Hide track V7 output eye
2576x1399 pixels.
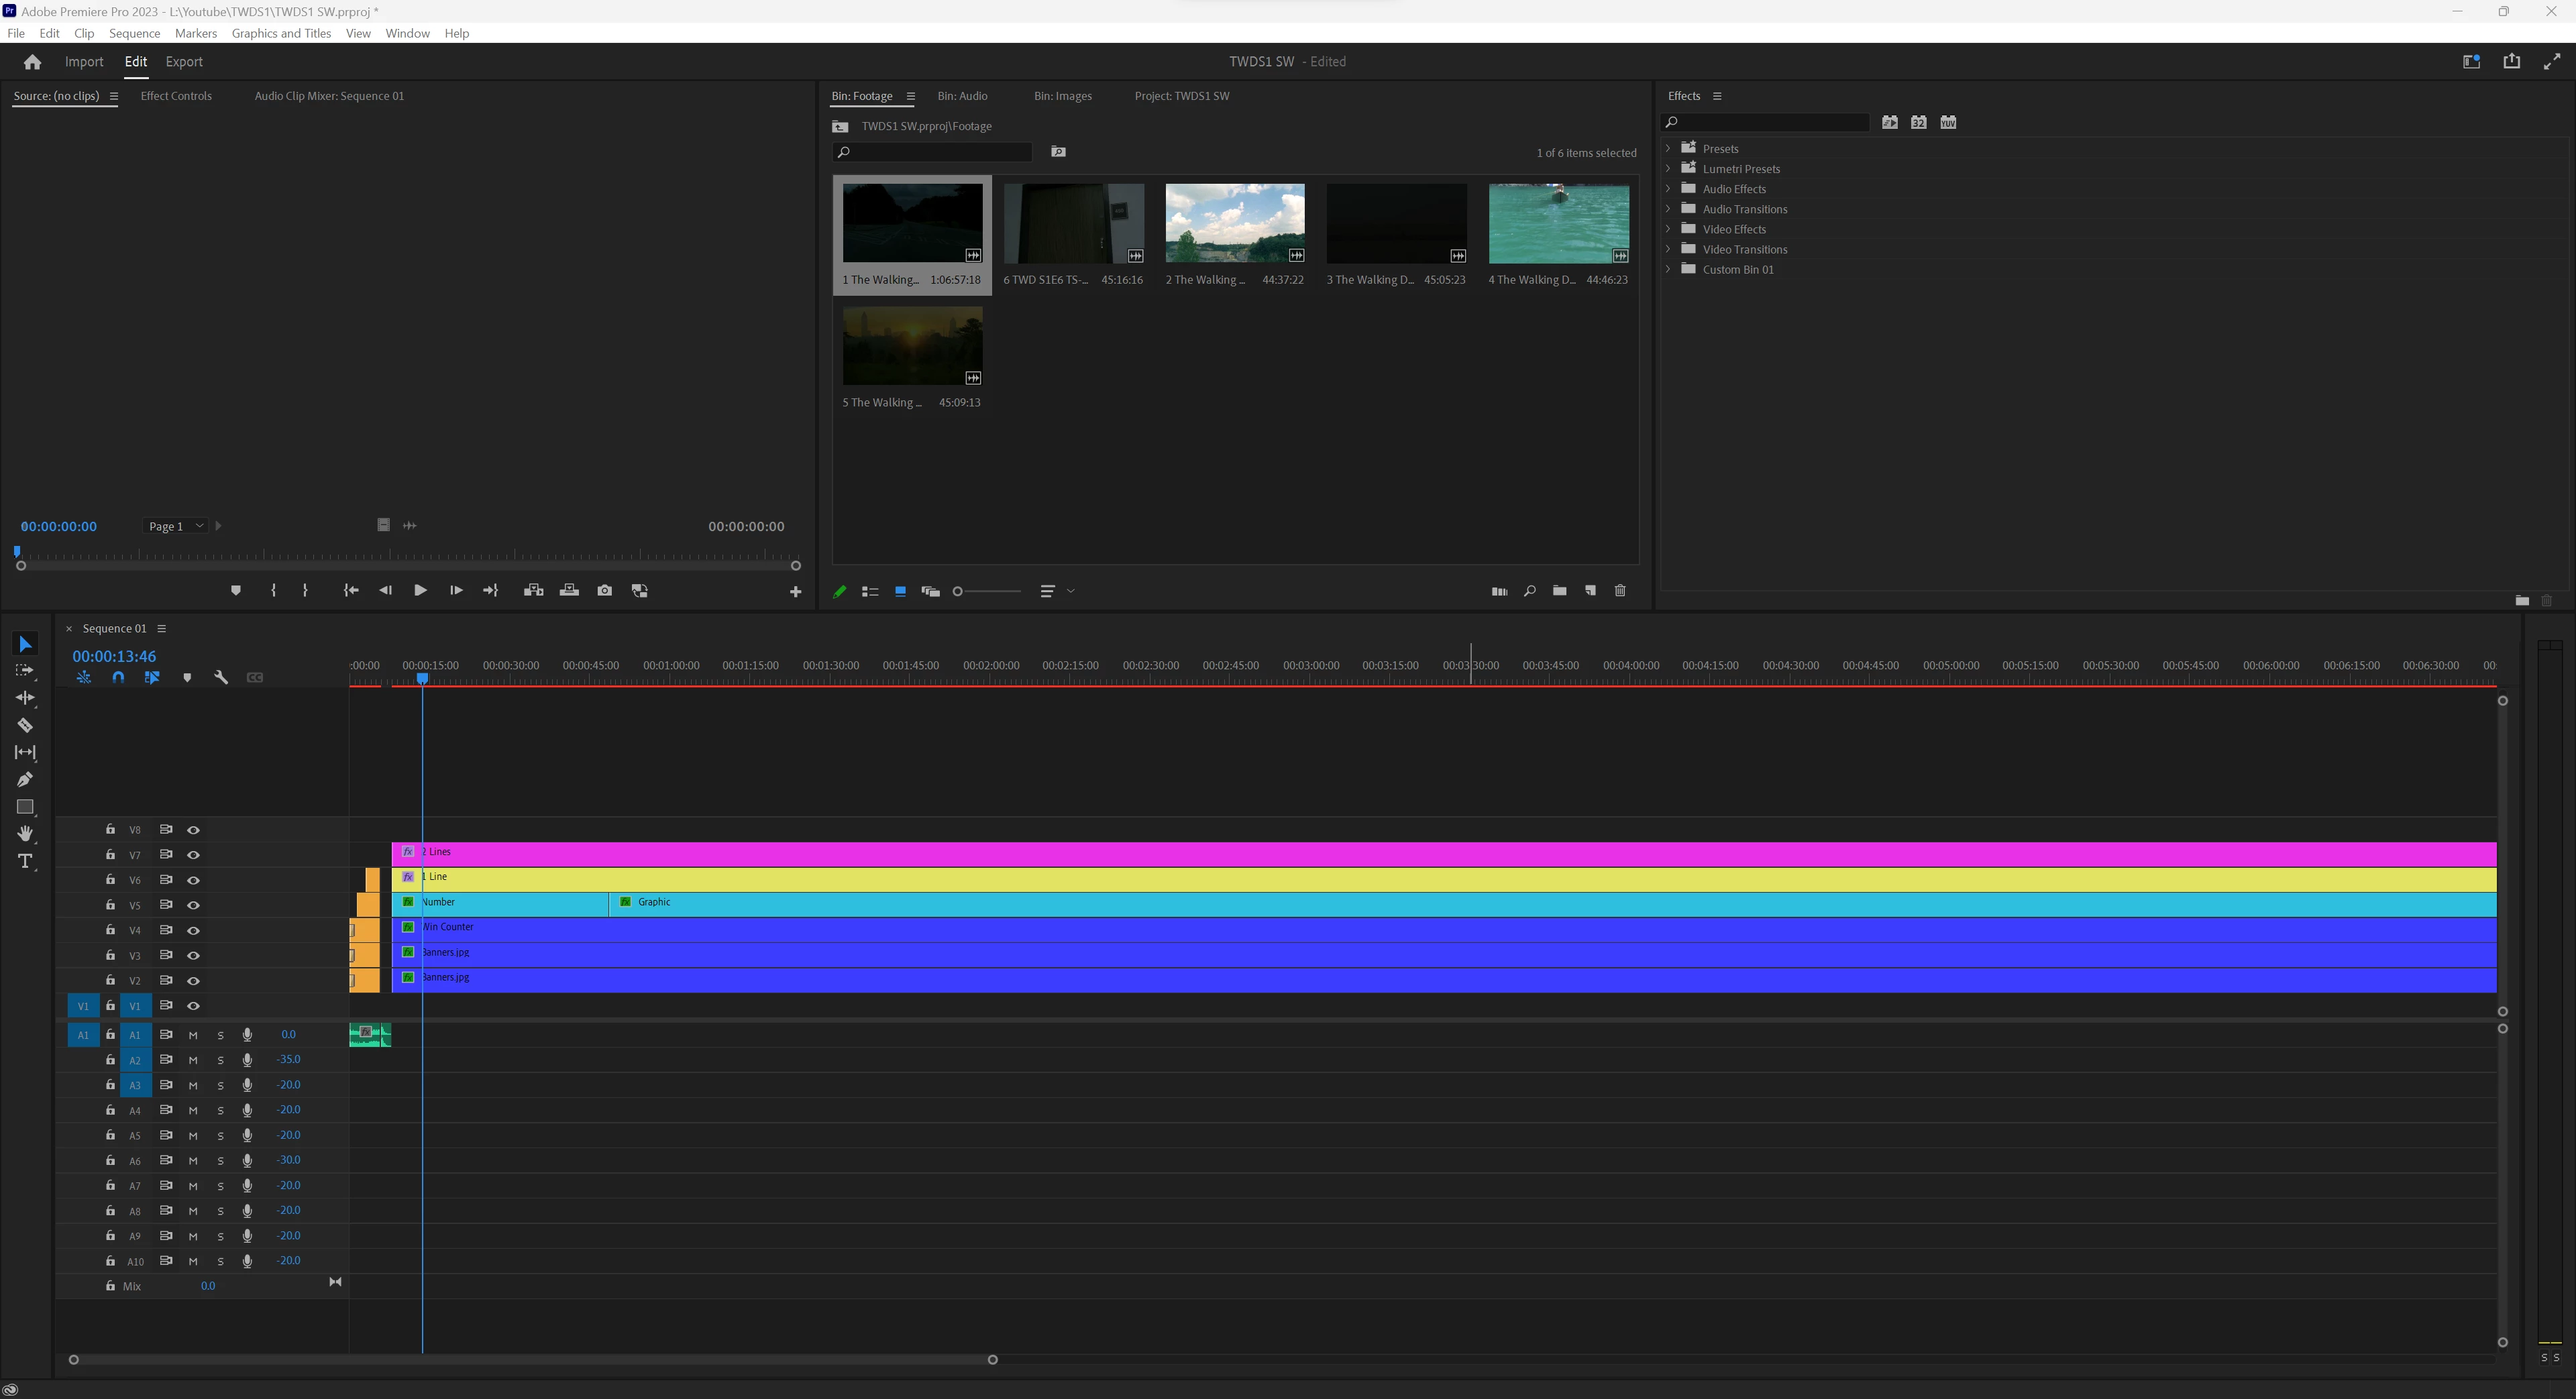(193, 855)
